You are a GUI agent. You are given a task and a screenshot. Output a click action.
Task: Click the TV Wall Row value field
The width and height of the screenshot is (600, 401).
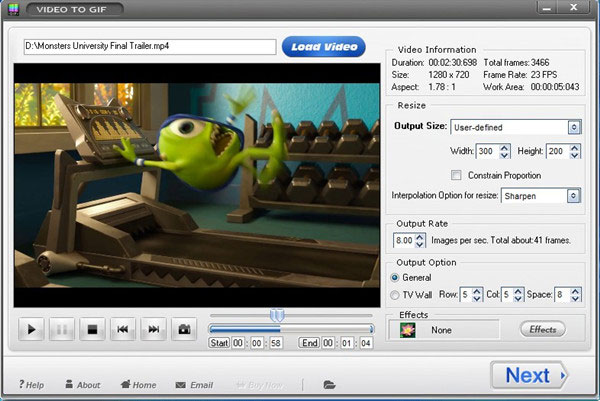click(466, 295)
